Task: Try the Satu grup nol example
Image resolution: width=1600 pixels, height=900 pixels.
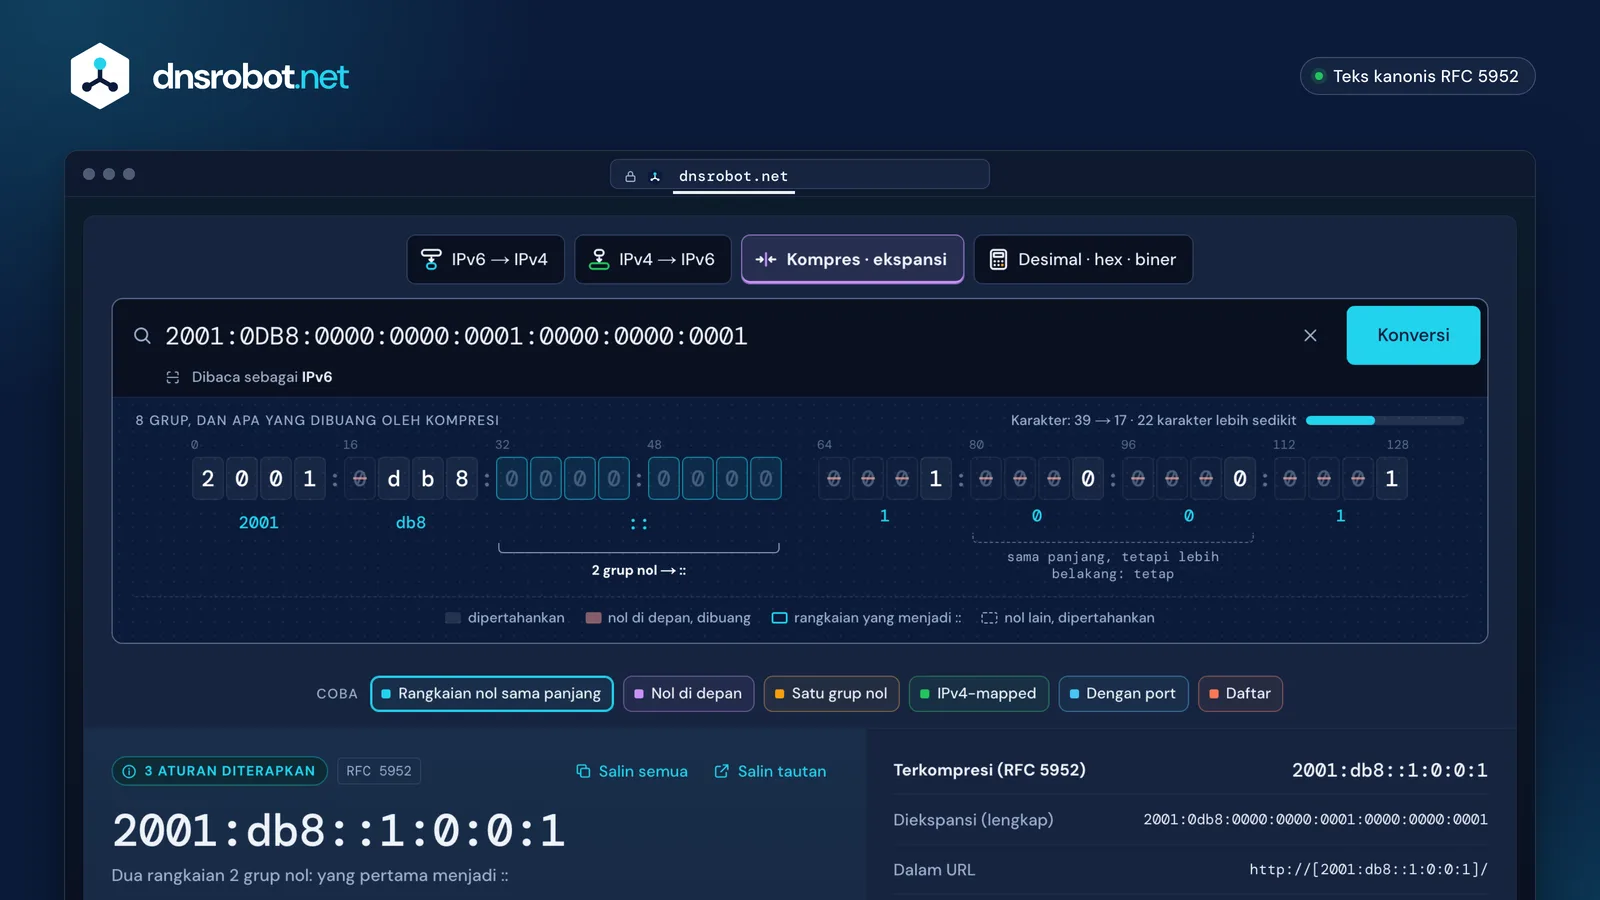Action: pyautogui.click(x=832, y=694)
